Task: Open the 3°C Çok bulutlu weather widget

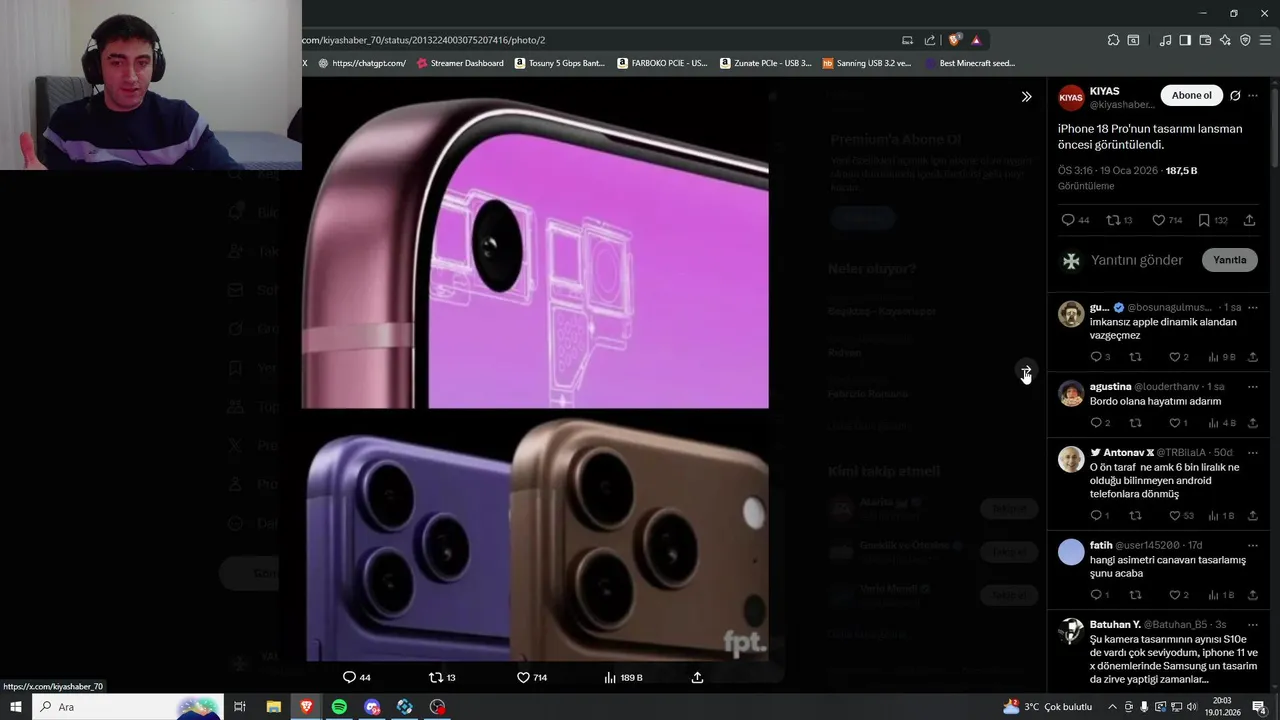Action: [1047, 707]
